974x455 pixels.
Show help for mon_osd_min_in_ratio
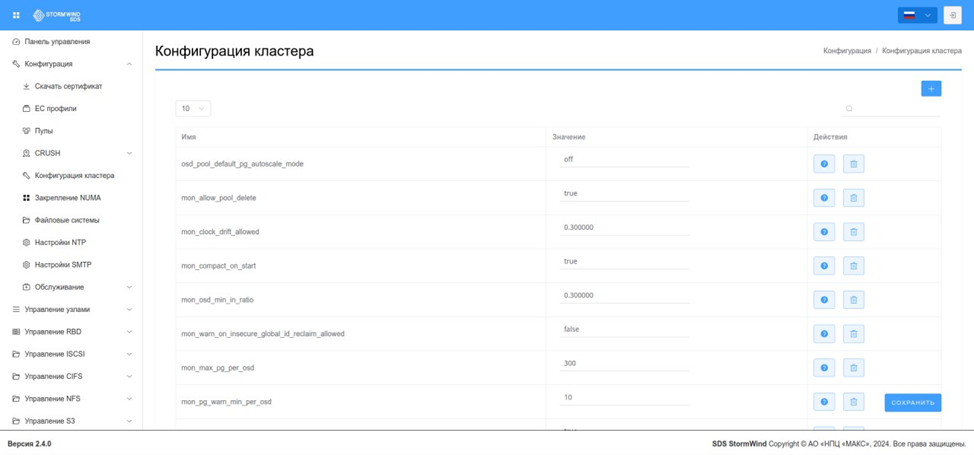[x=824, y=300]
